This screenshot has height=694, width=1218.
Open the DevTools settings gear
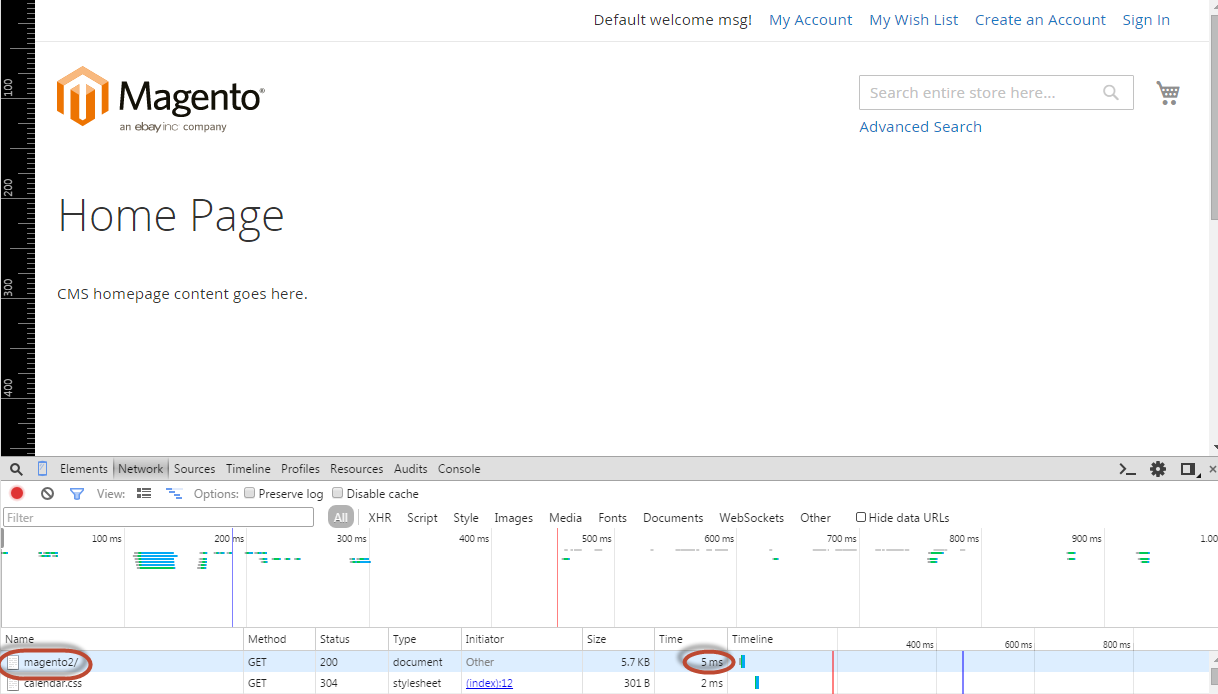(x=1158, y=469)
